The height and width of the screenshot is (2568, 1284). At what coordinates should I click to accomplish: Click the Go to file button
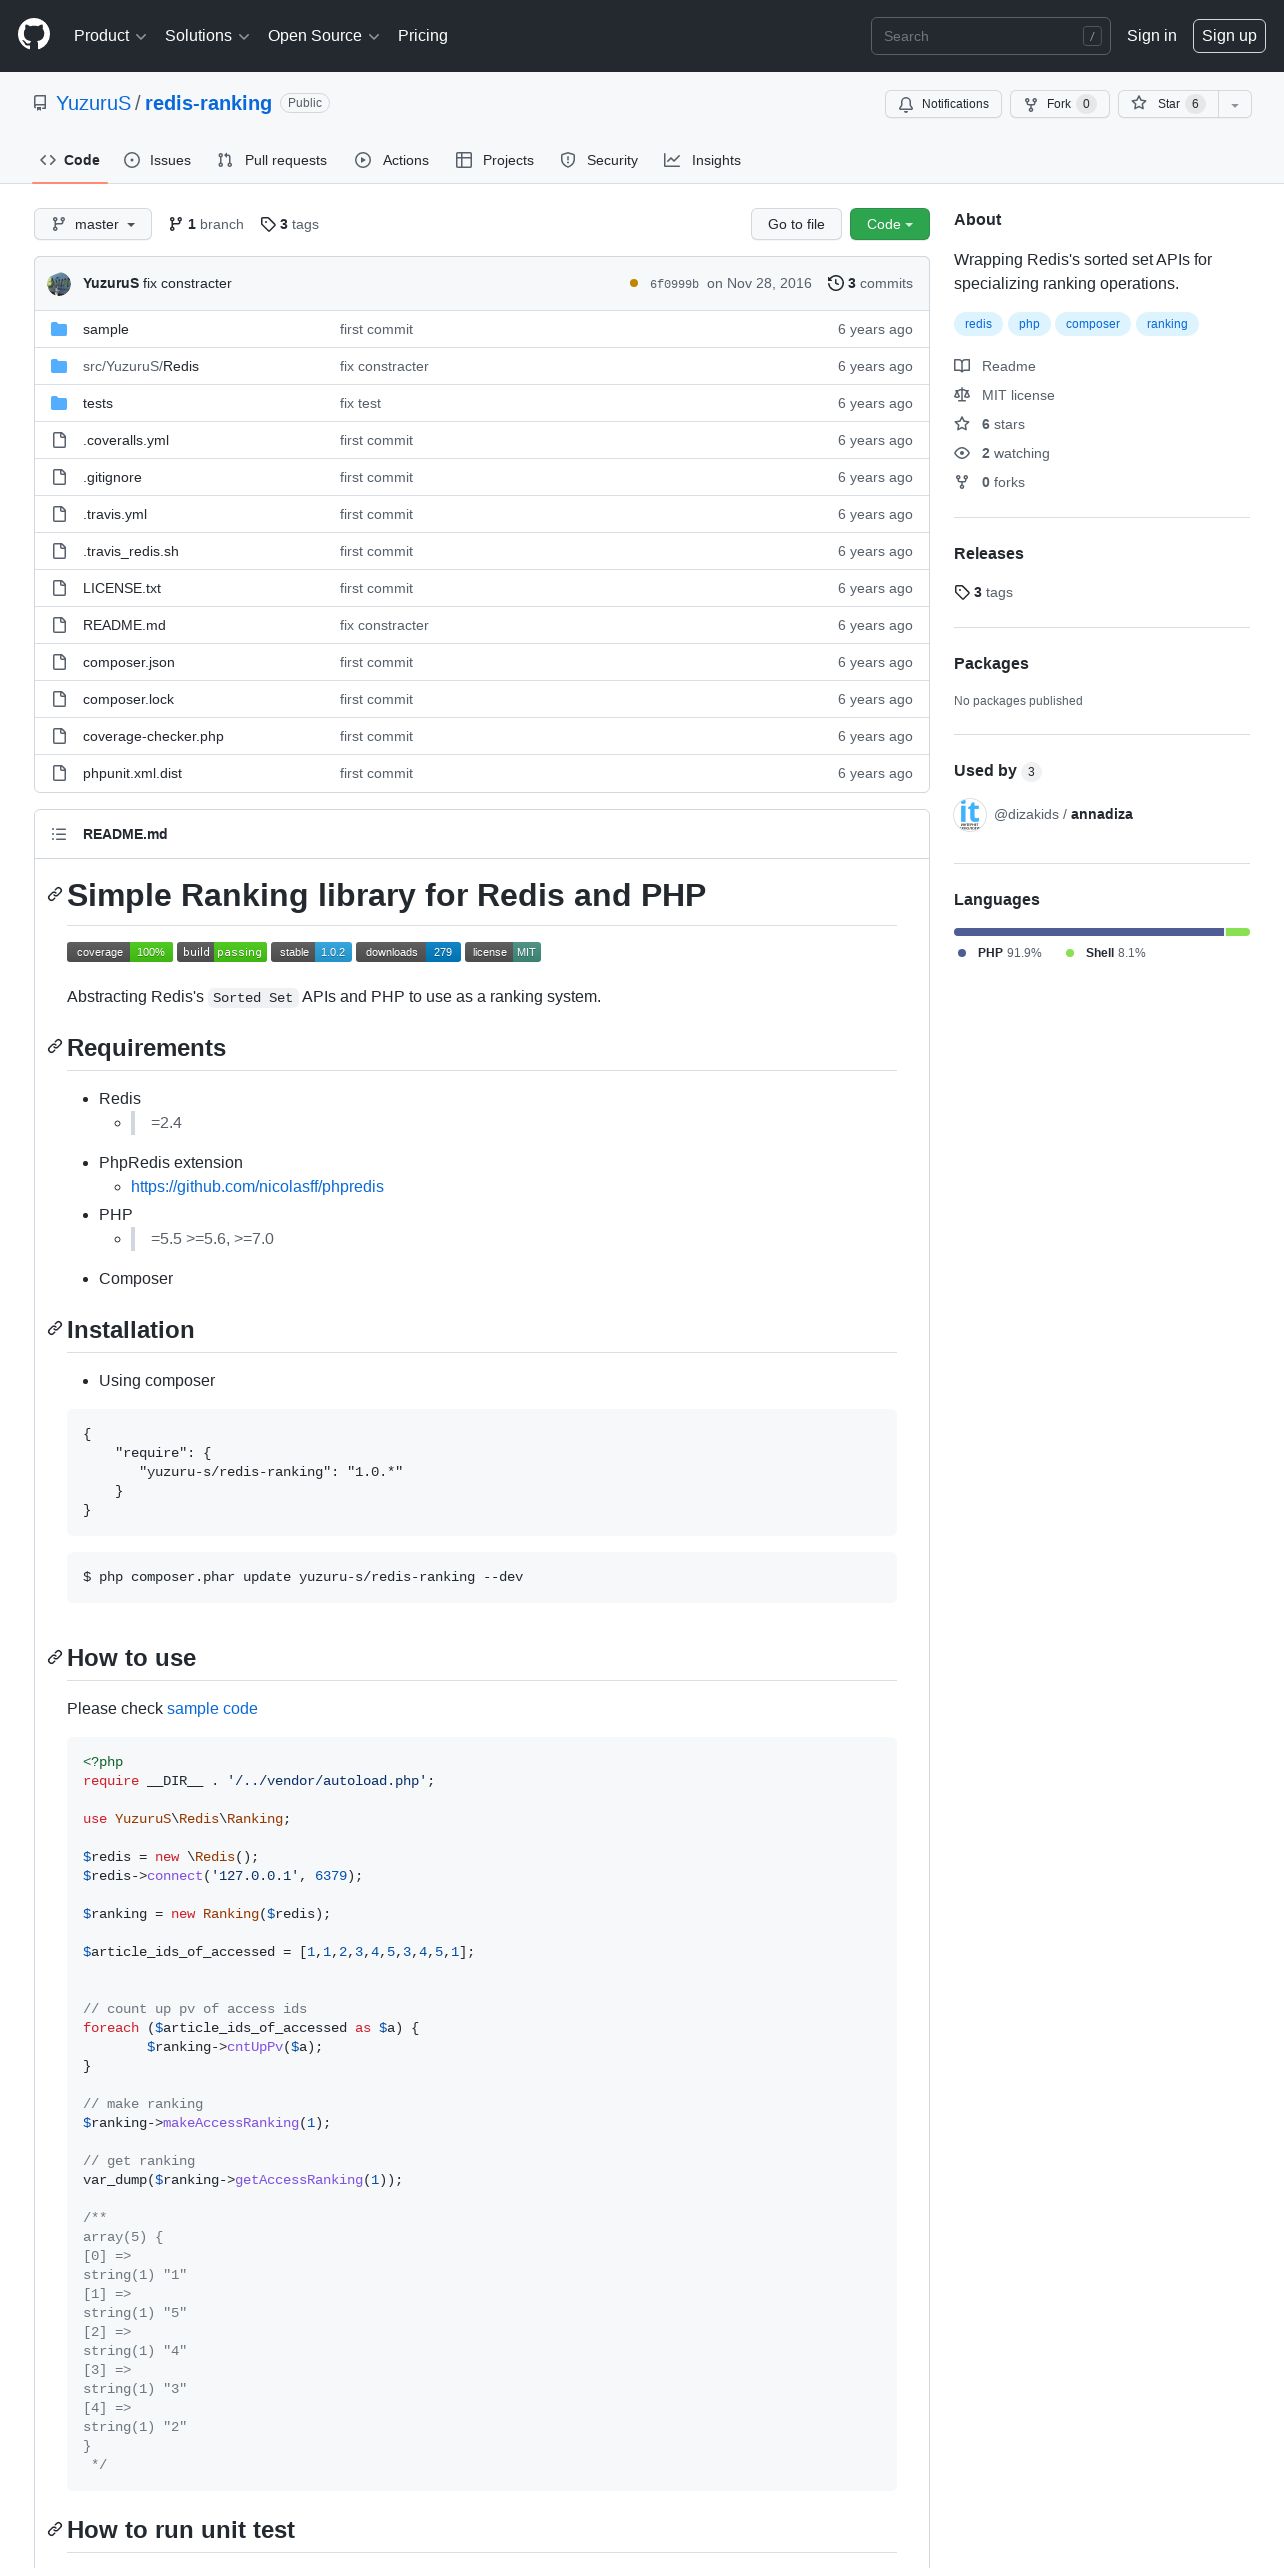(796, 224)
